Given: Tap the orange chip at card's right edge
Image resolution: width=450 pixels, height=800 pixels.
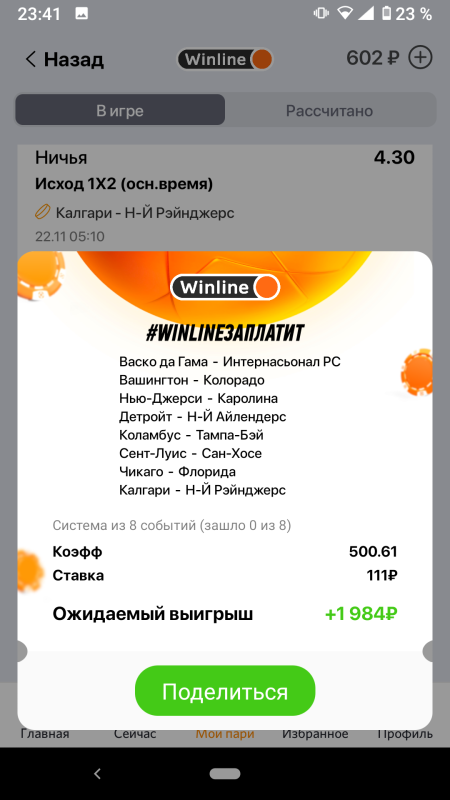Looking at the screenshot, I should 417,372.
